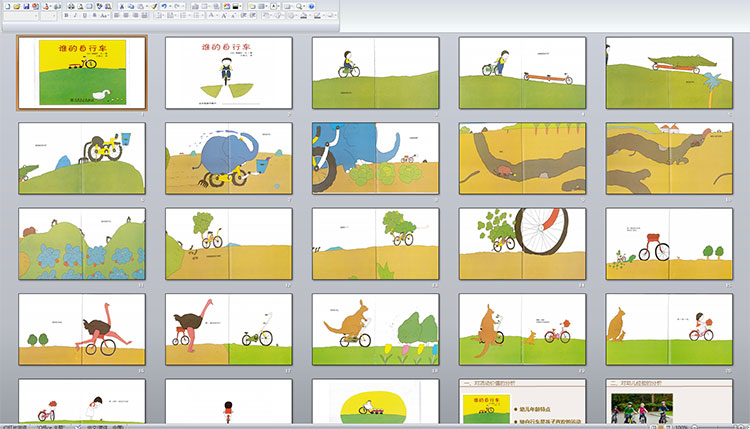Click the Zoom magnifier icon in the toolbar
The image size is (750, 429).
pyautogui.click(x=298, y=6)
